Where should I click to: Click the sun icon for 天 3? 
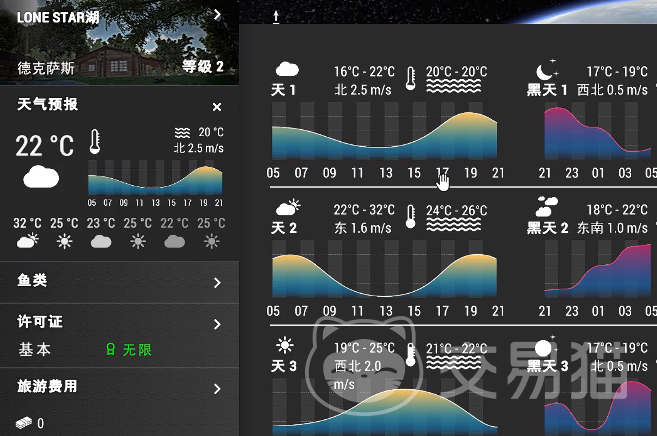pyautogui.click(x=285, y=345)
